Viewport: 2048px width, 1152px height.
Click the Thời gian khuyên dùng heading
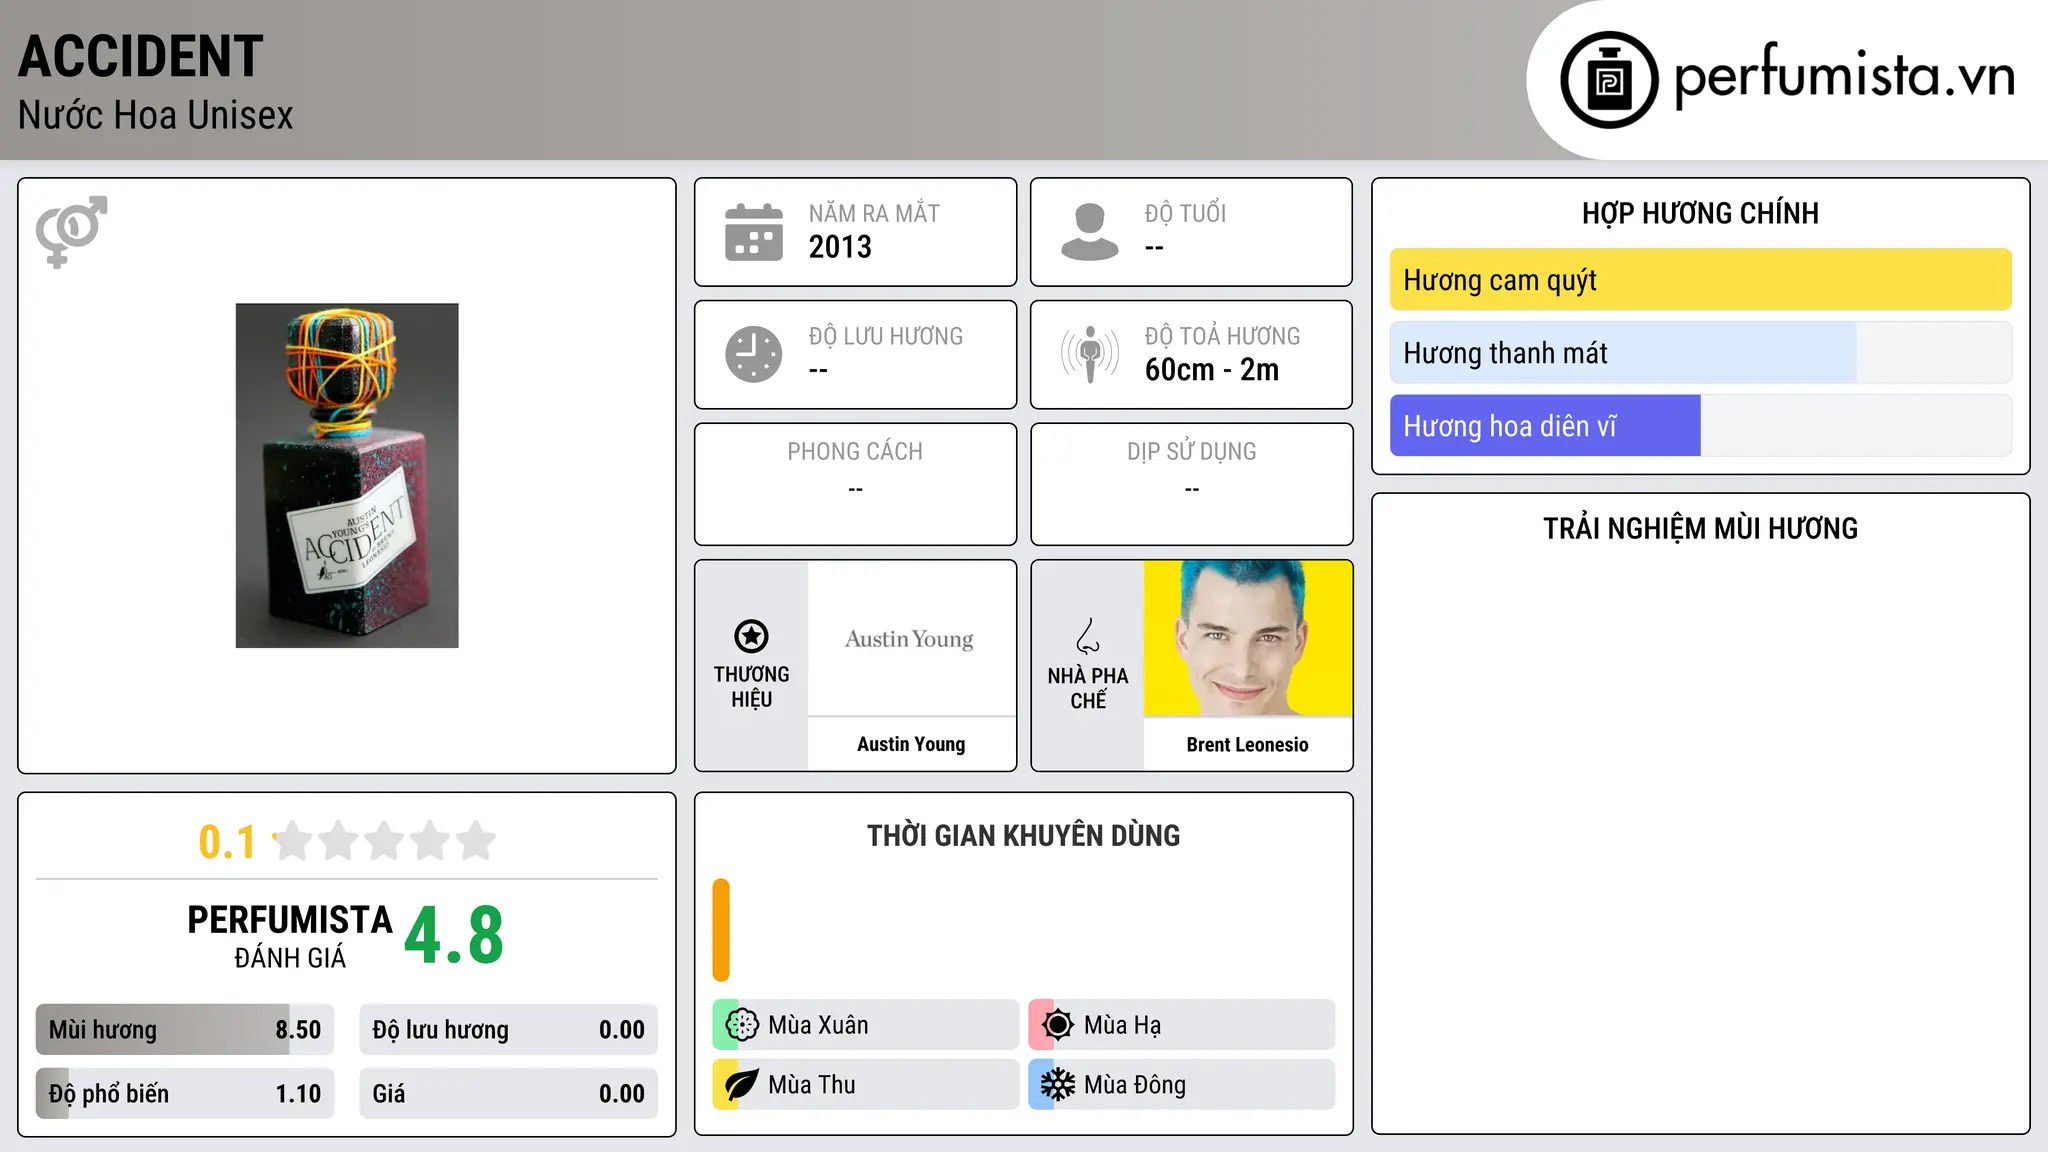1024,835
